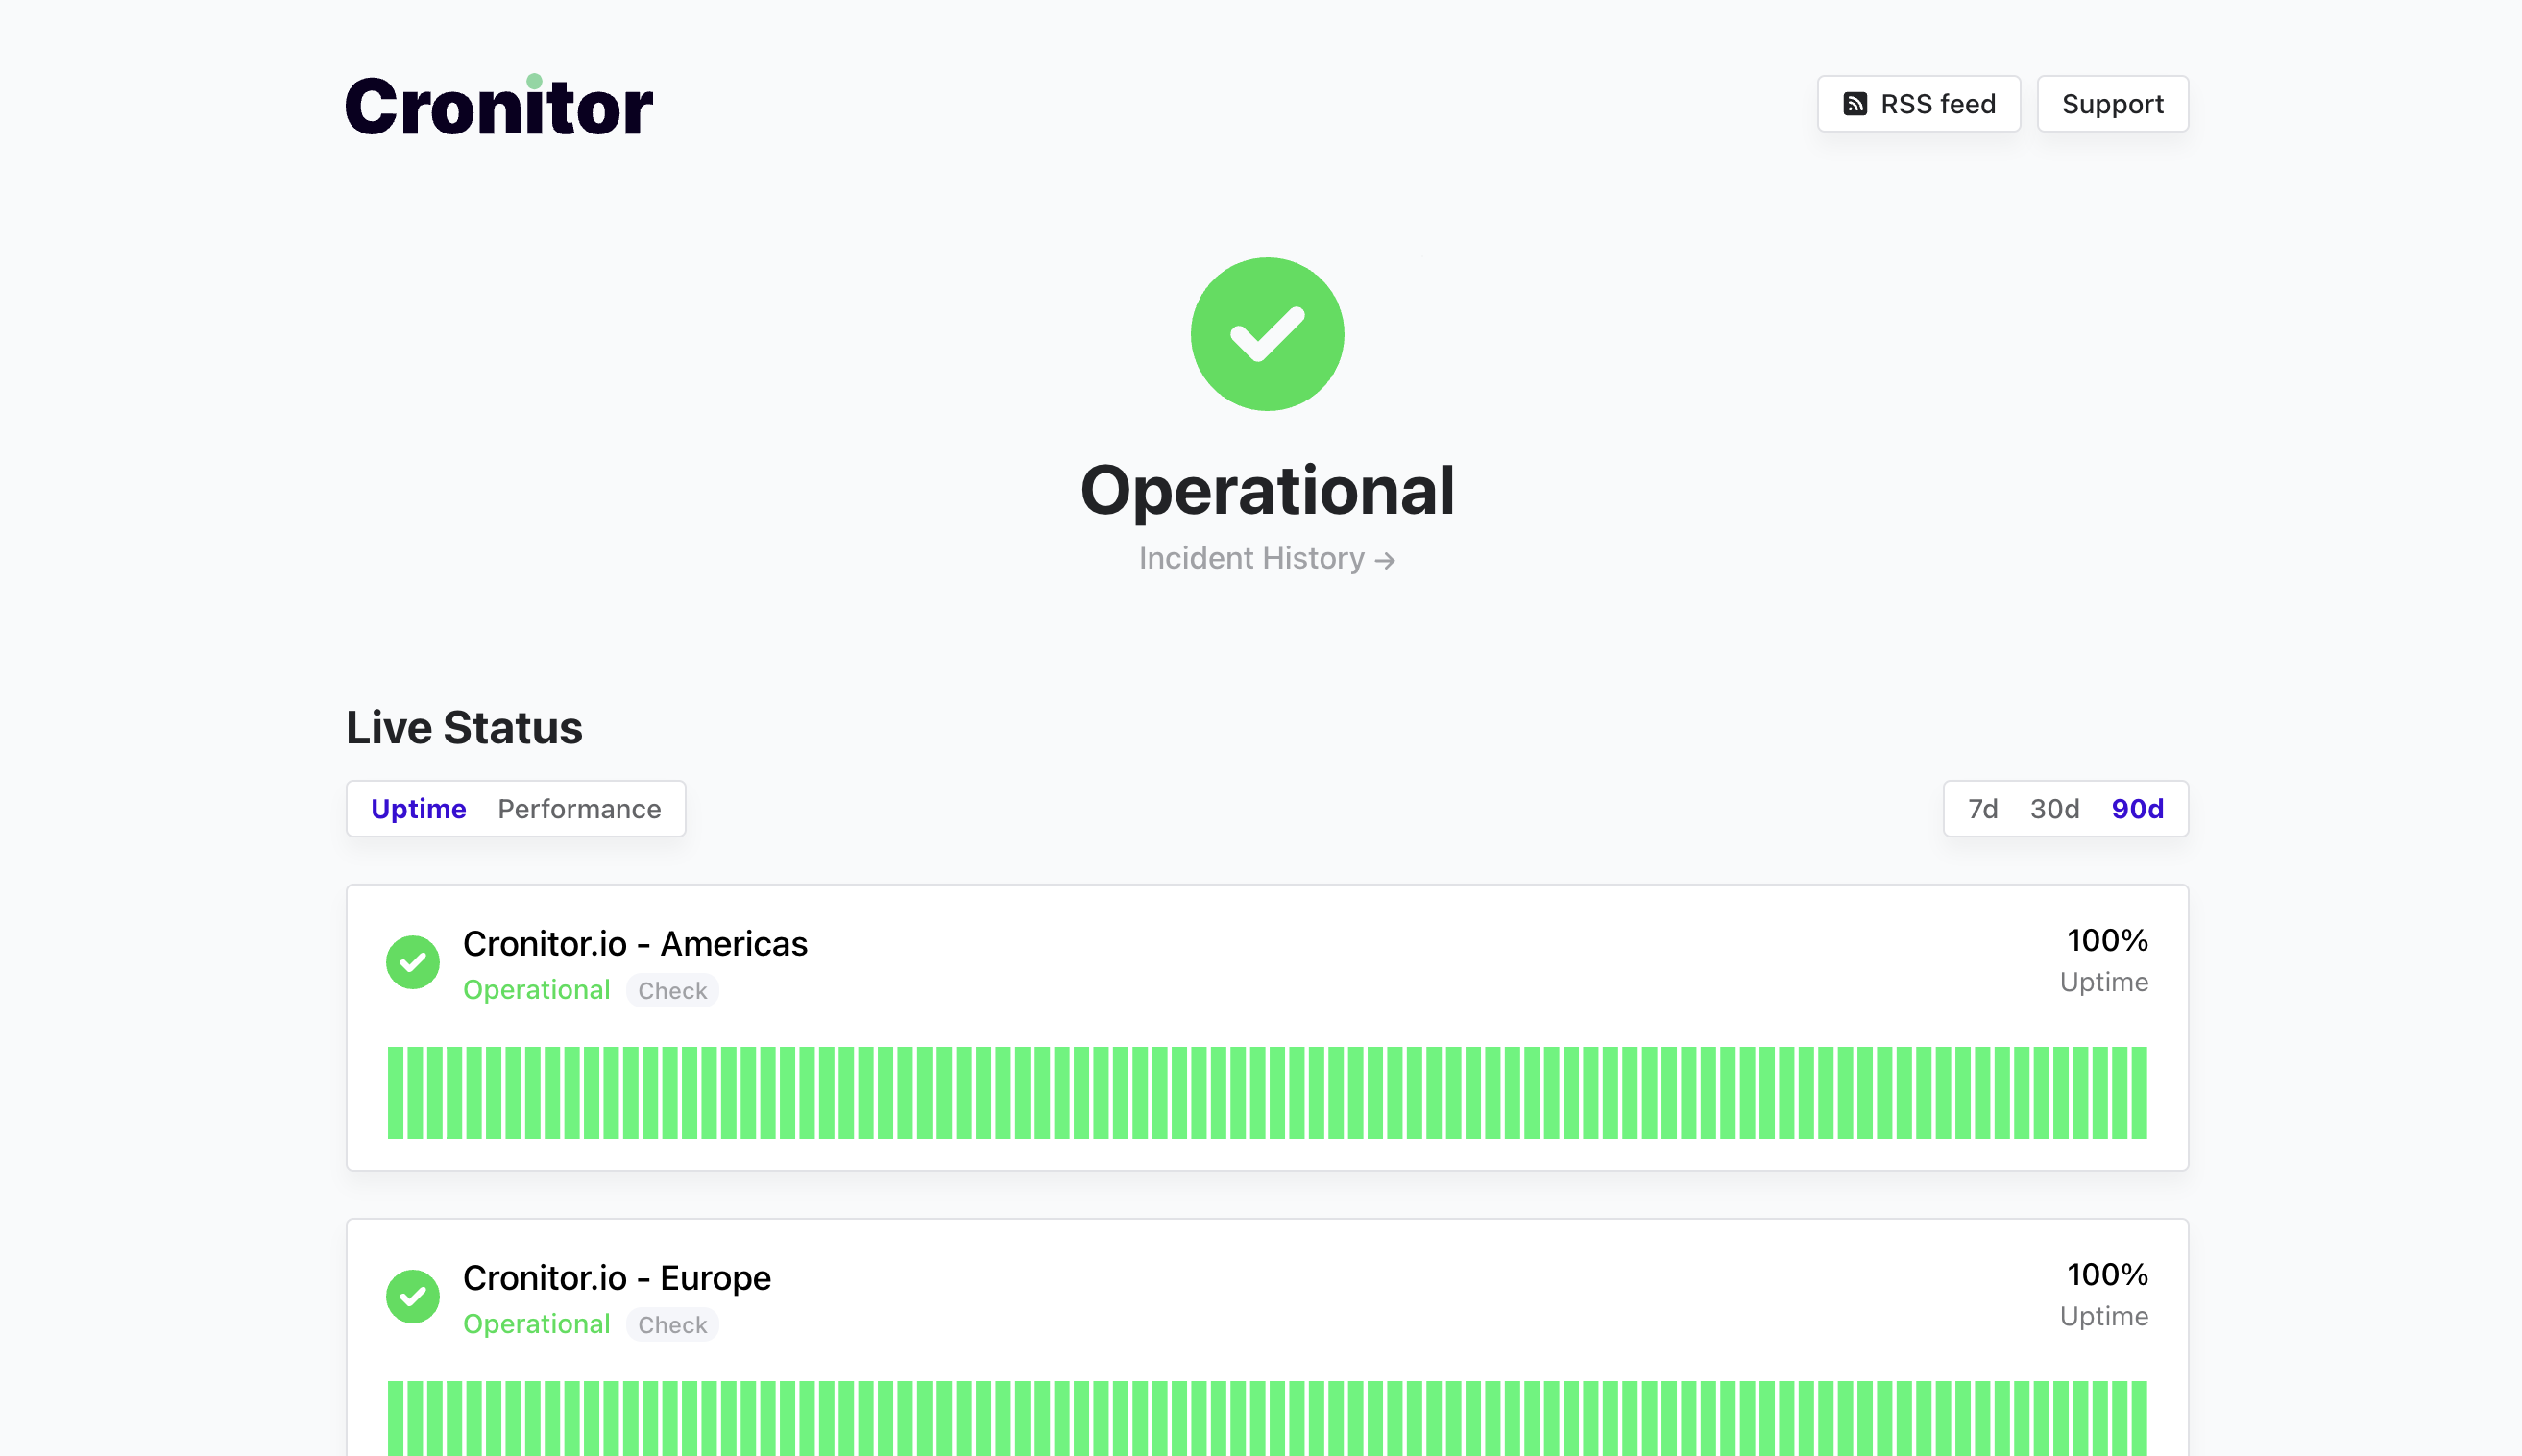Screen dimensions: 2522x1456
Task: Switch to the Performance tab
Action: pos(579,809)
